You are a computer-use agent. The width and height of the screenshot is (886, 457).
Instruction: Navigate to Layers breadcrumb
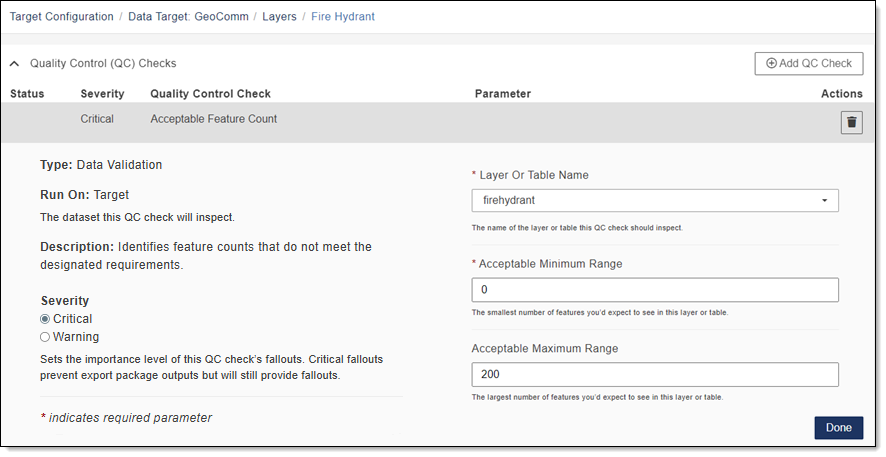click(x=279, y=17)
